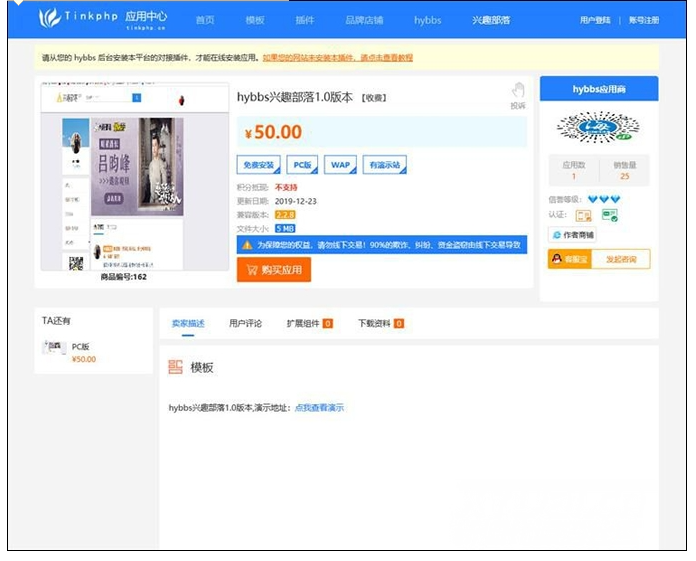This screenshot has height=561, width=696.
Task: Click the product preview screenshot
Action: tap(134, 176)
